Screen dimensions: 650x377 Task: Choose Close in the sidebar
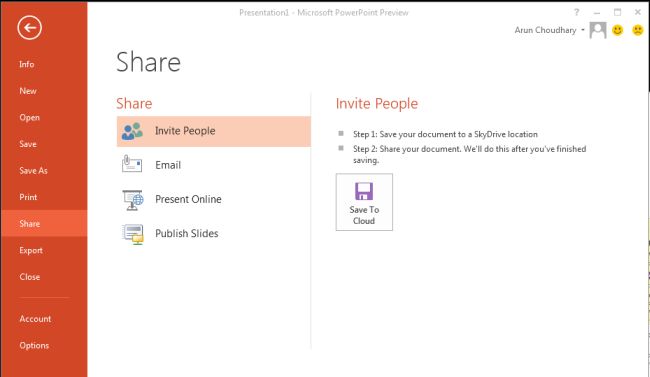click(44, 277)
